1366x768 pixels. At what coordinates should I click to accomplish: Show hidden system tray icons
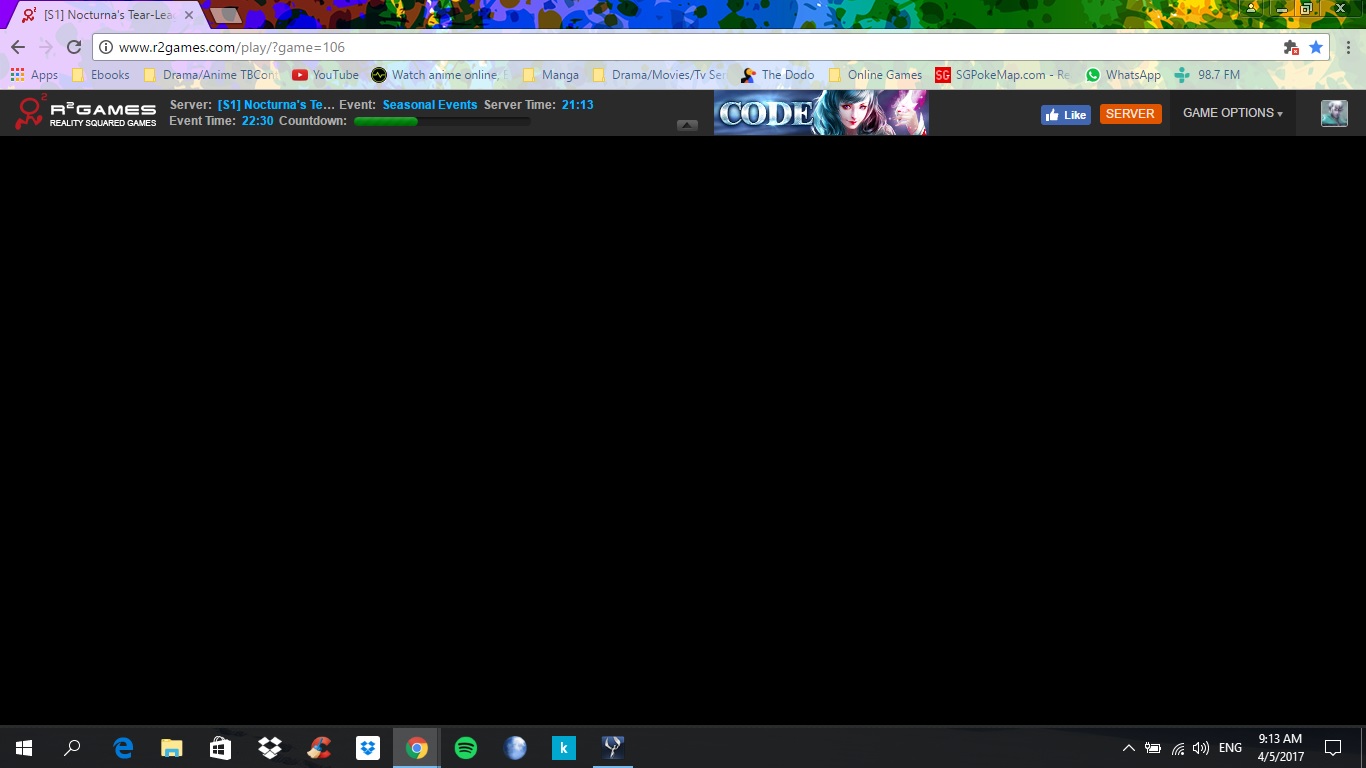tap(1128, 748)
